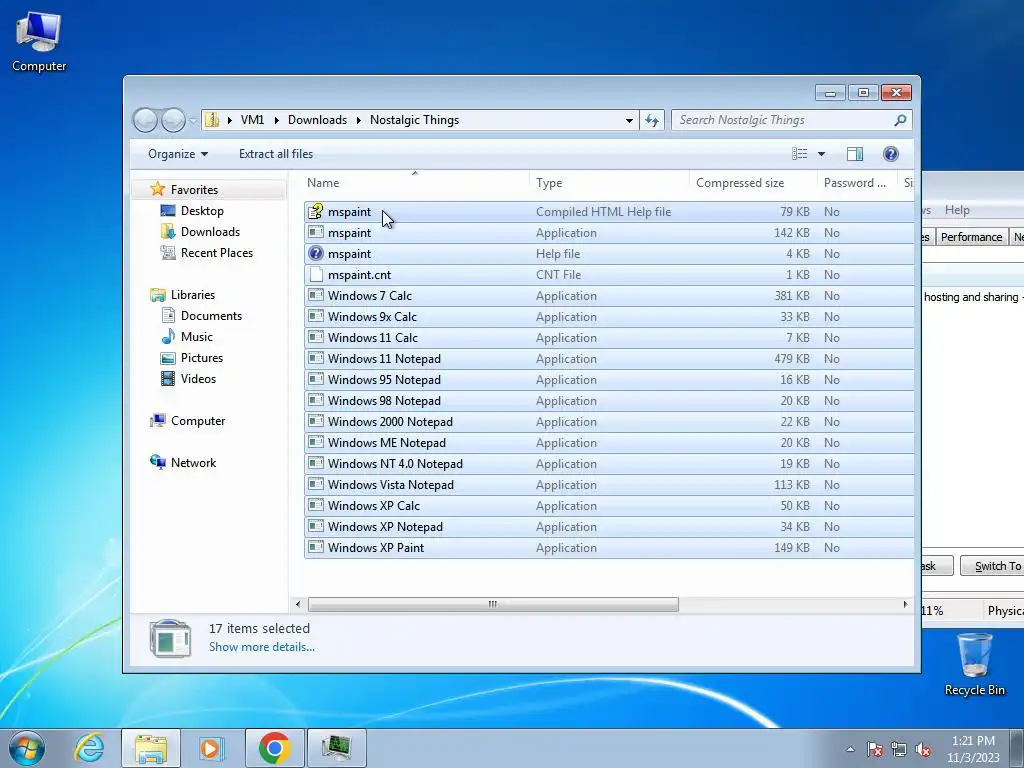
Task: Click the muted volume tray icon
Action: (922, 749)
